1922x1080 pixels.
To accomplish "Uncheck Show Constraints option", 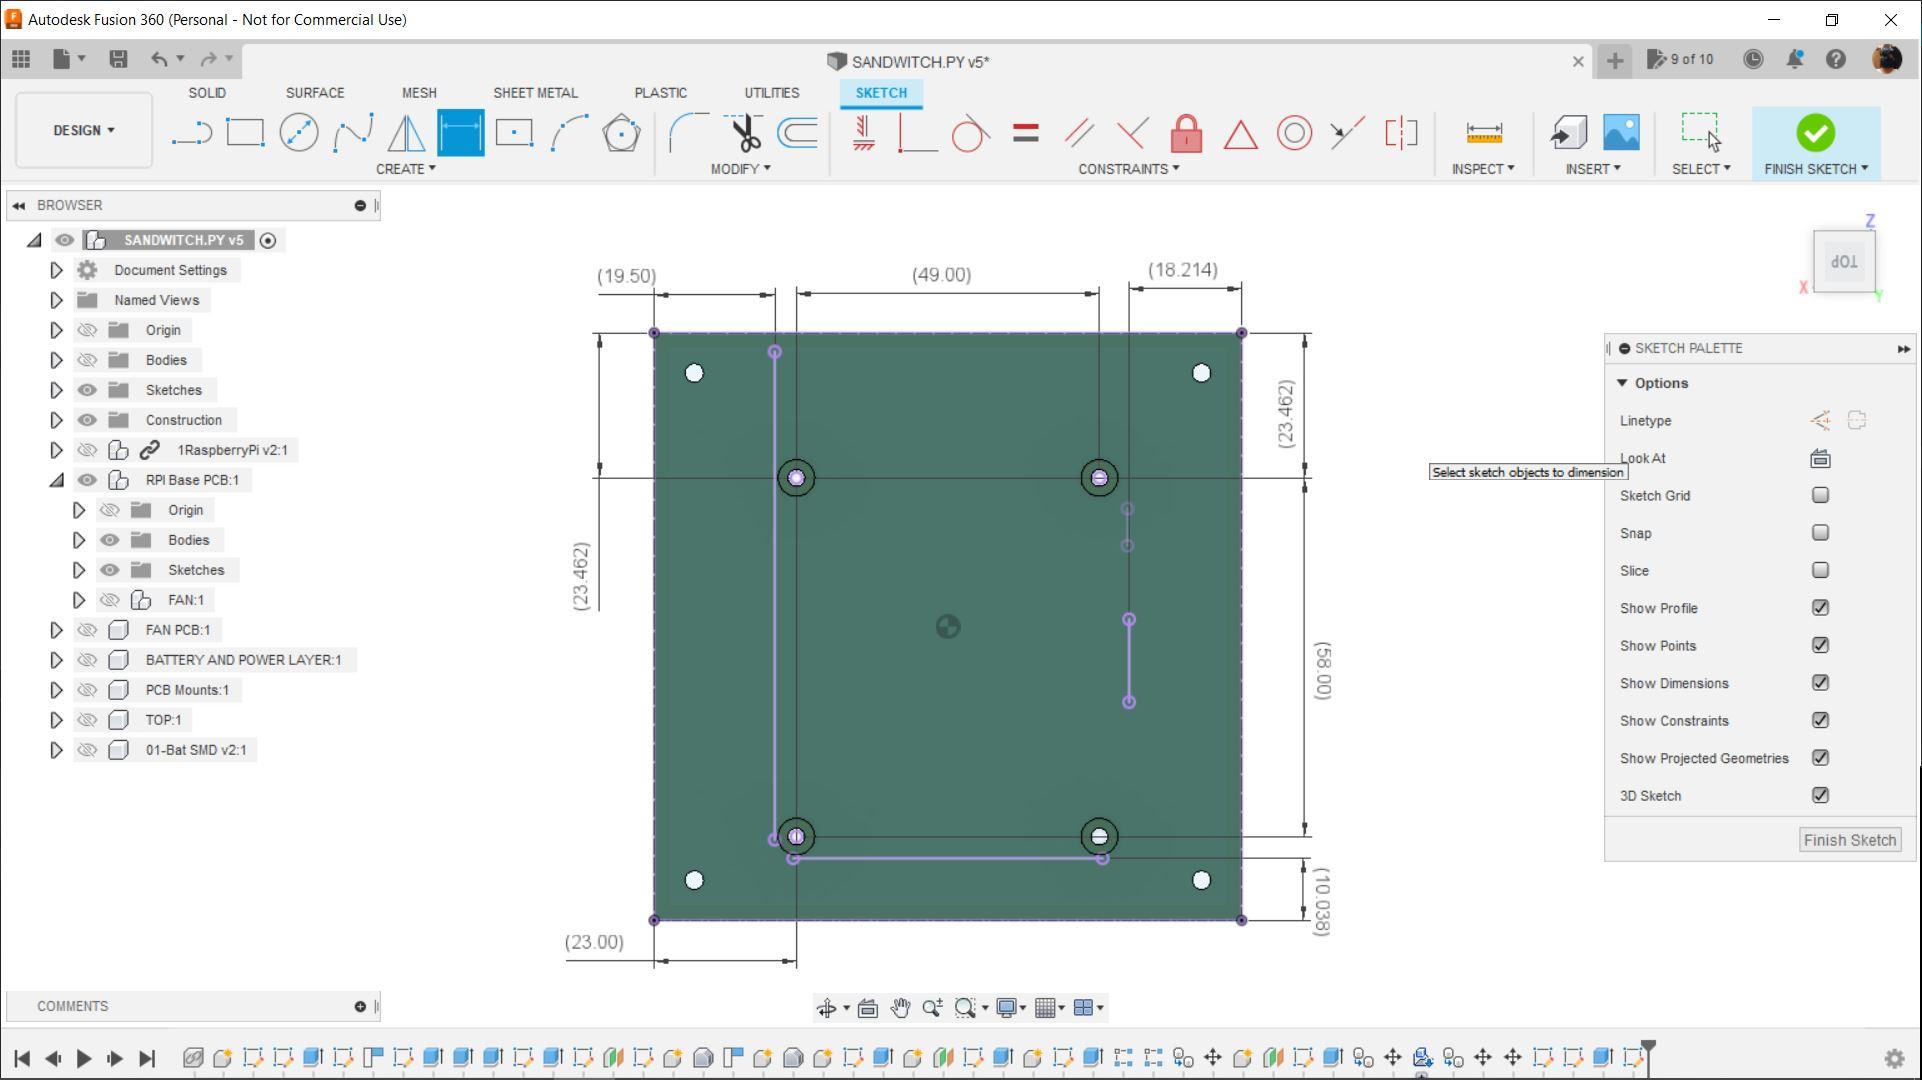I will click(1820, 720).
